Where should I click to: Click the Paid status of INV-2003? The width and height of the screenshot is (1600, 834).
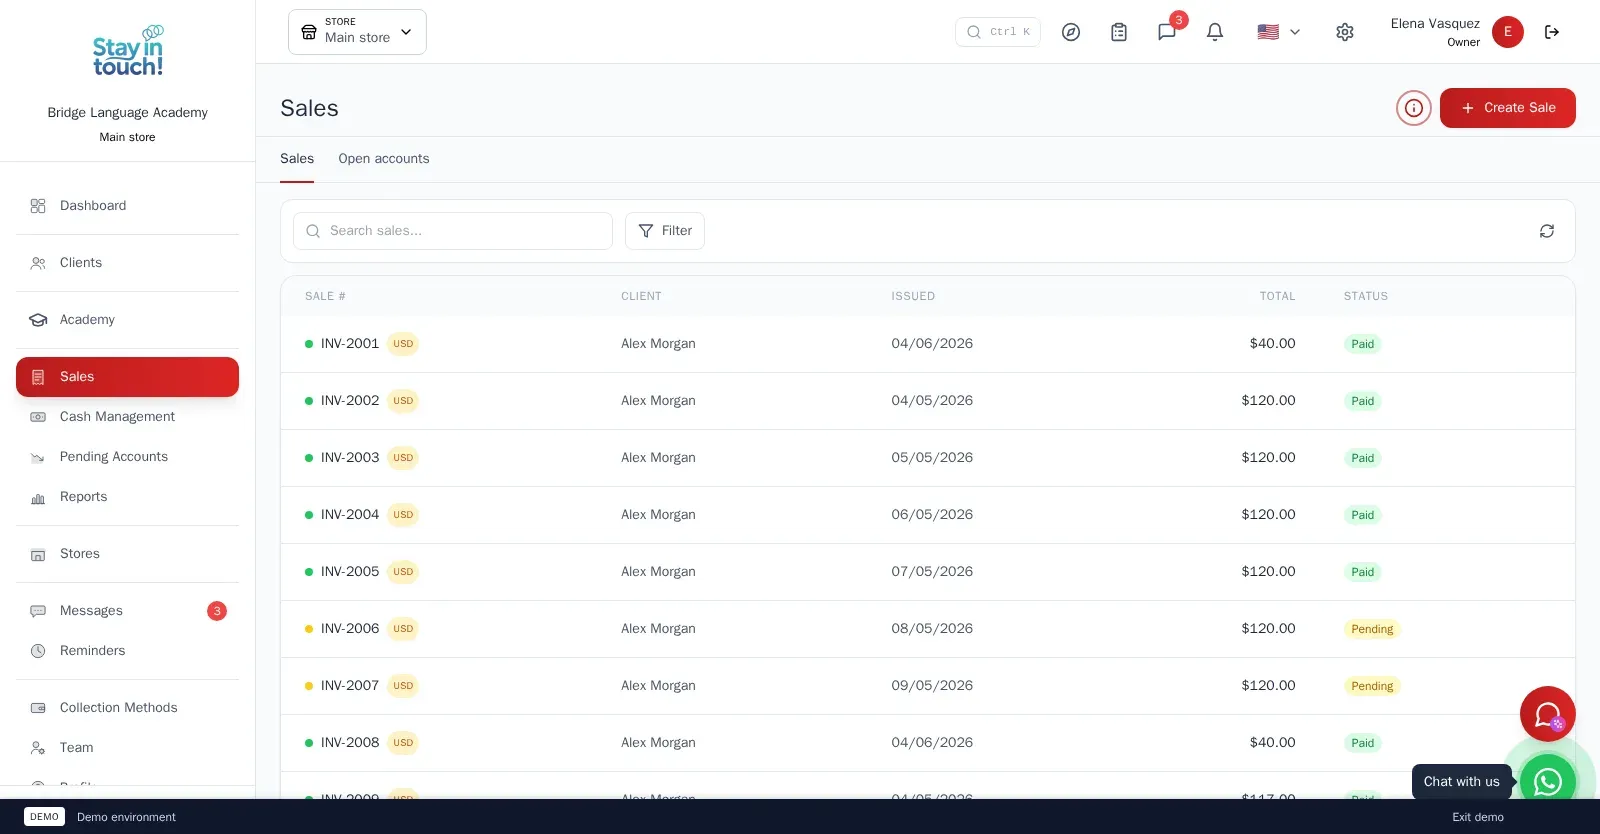pos(1363,458)
